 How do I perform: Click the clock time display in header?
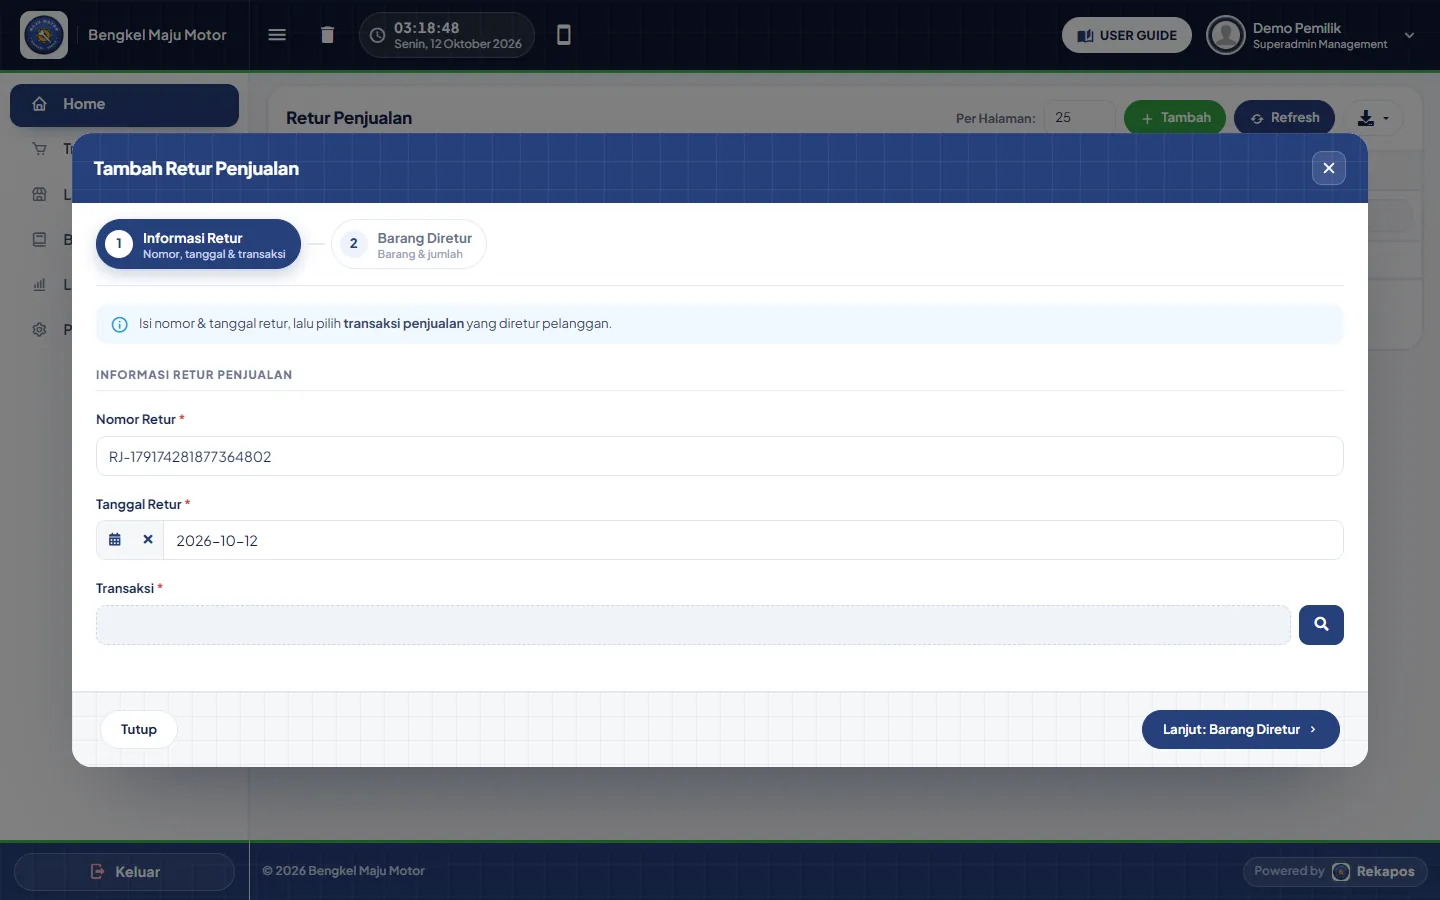click(x=447, y=35)
